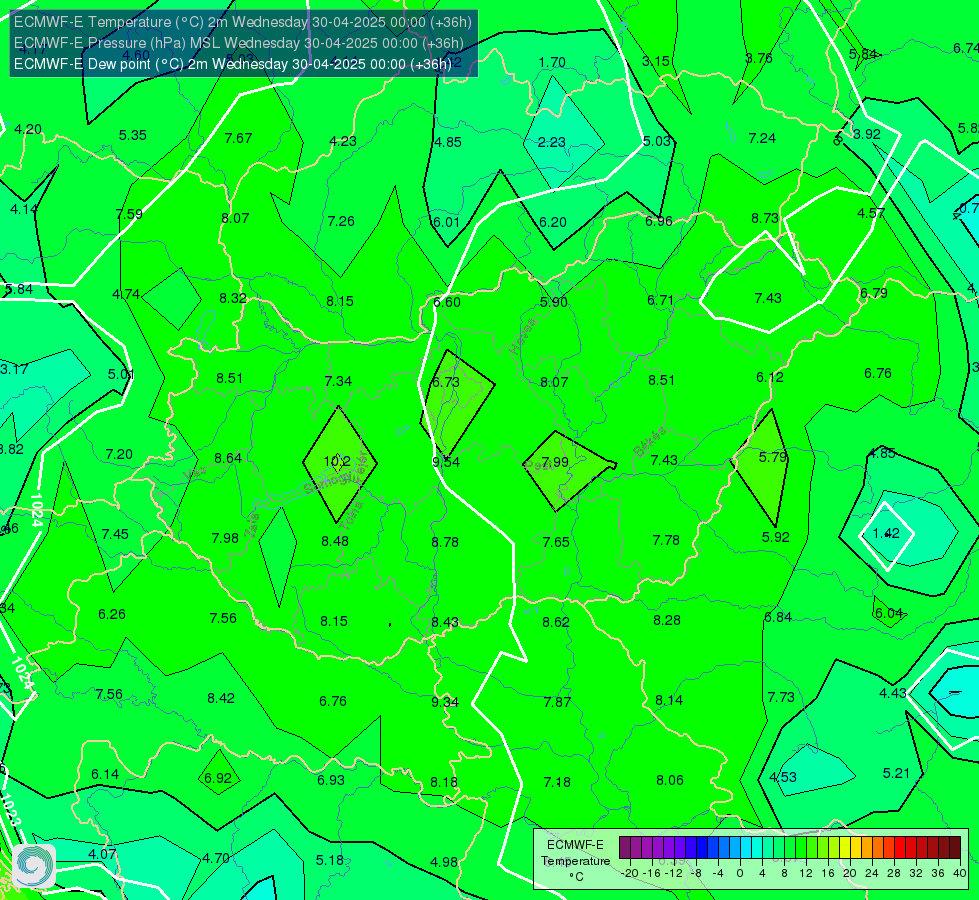
Task: Click the 8.28 dew point value
Action: 667,620
